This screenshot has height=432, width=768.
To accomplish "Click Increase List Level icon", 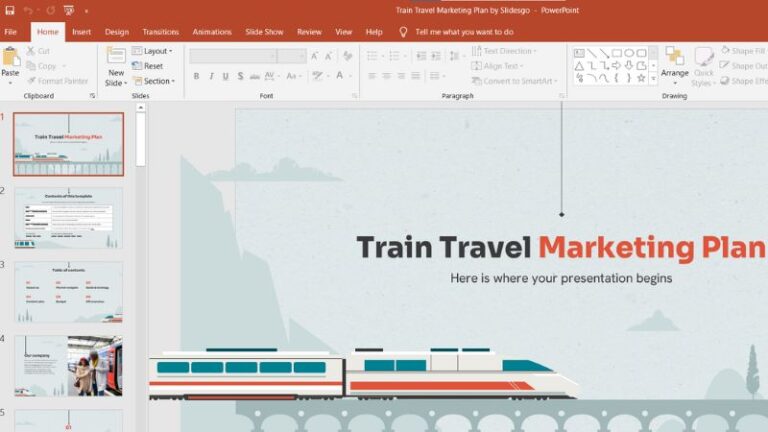I will (436, 56).
